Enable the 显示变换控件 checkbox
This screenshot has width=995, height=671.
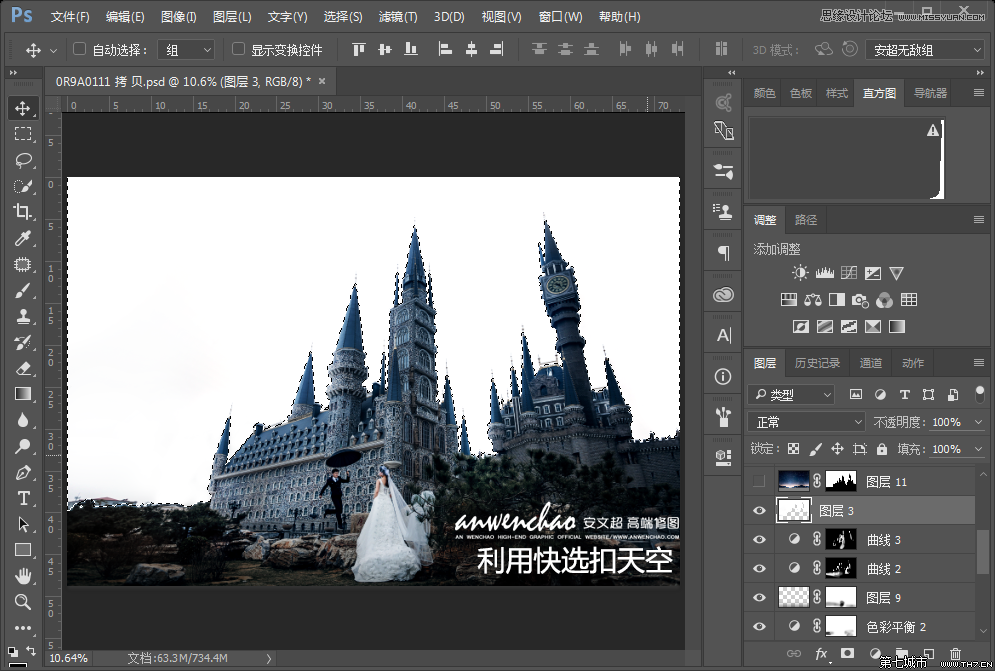[238, 49]
